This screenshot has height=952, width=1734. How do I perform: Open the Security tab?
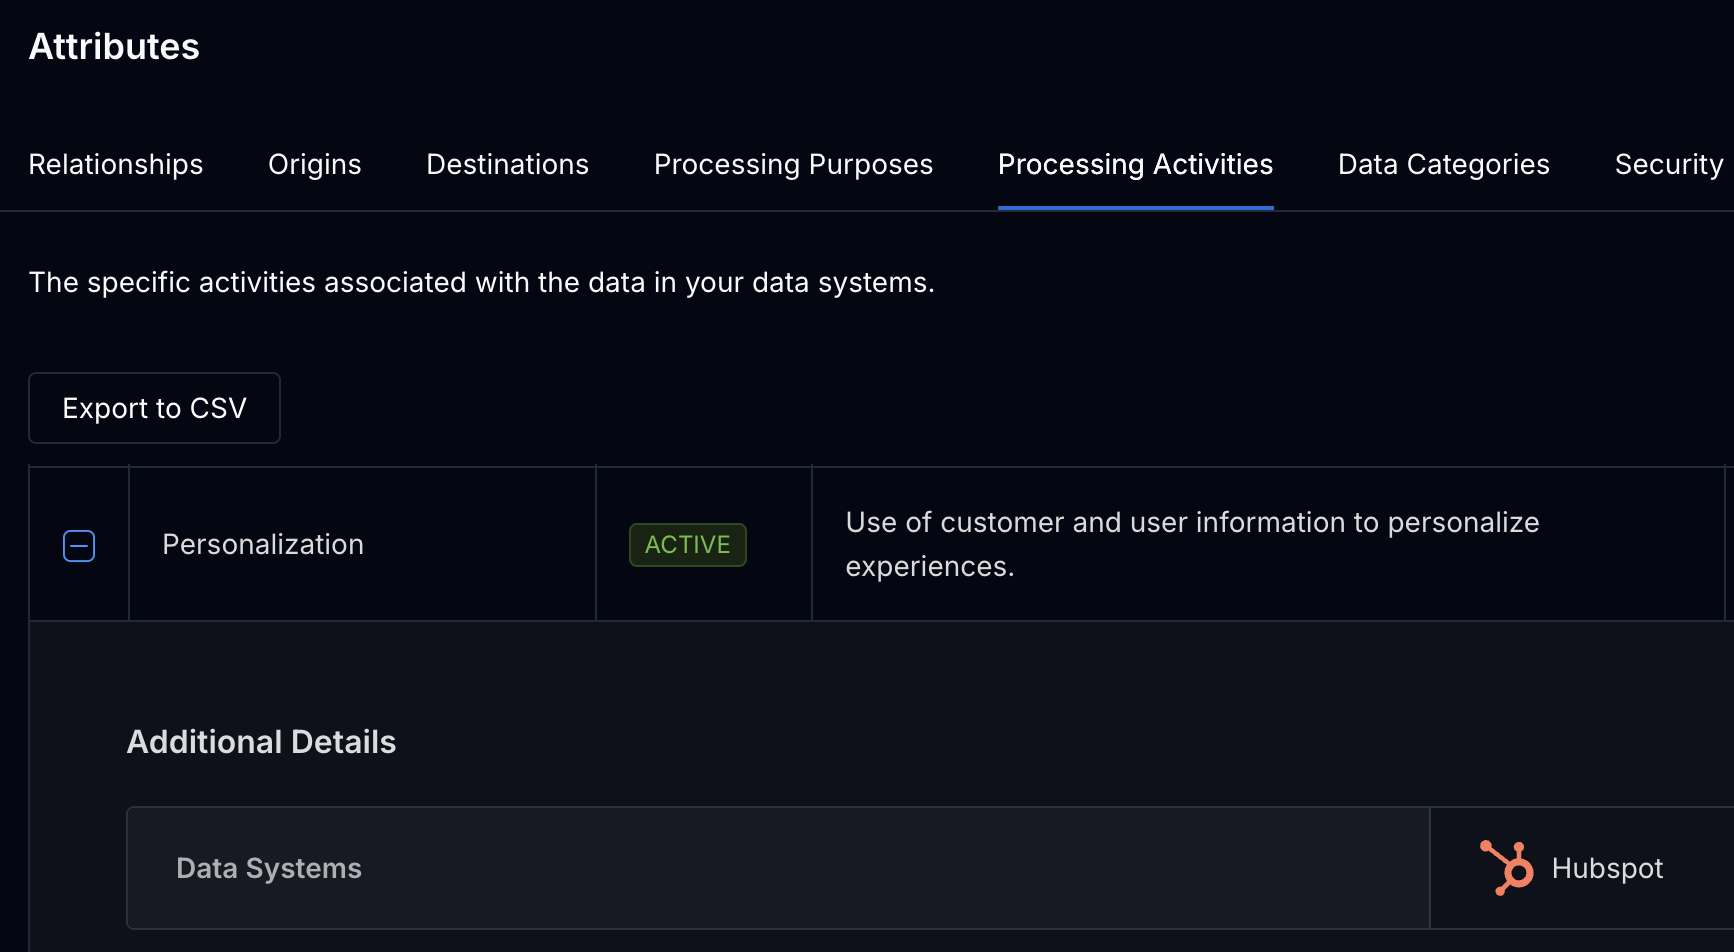tap(1667, 164)
